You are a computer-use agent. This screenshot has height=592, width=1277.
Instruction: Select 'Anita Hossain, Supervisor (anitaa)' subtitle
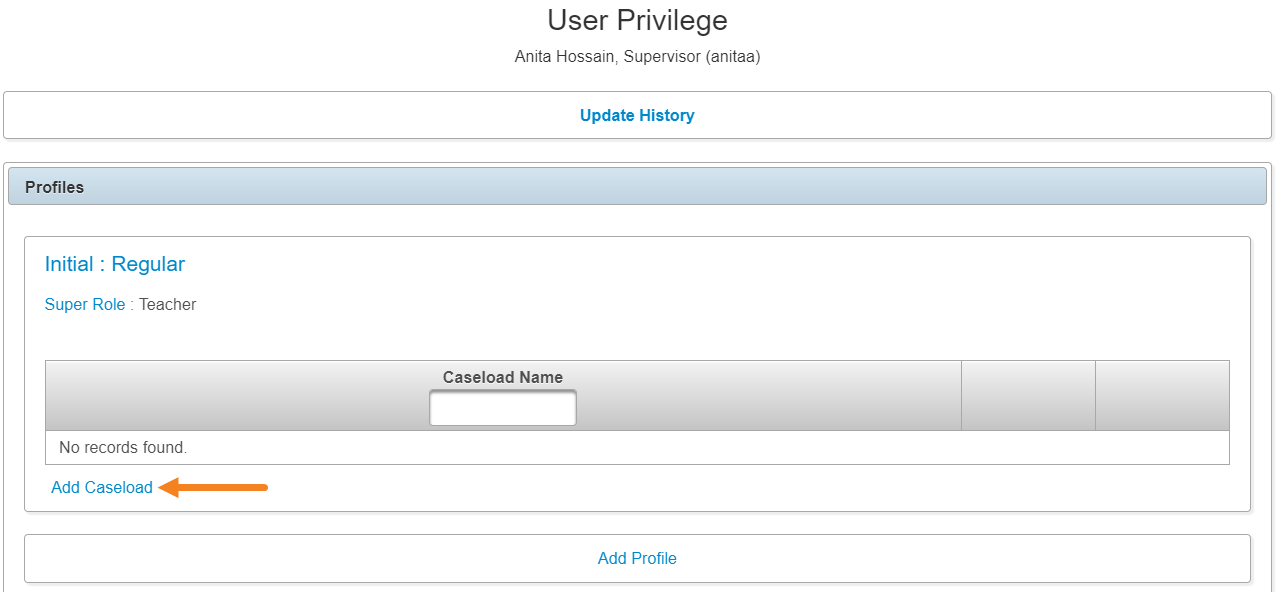(x=637, y=57)
